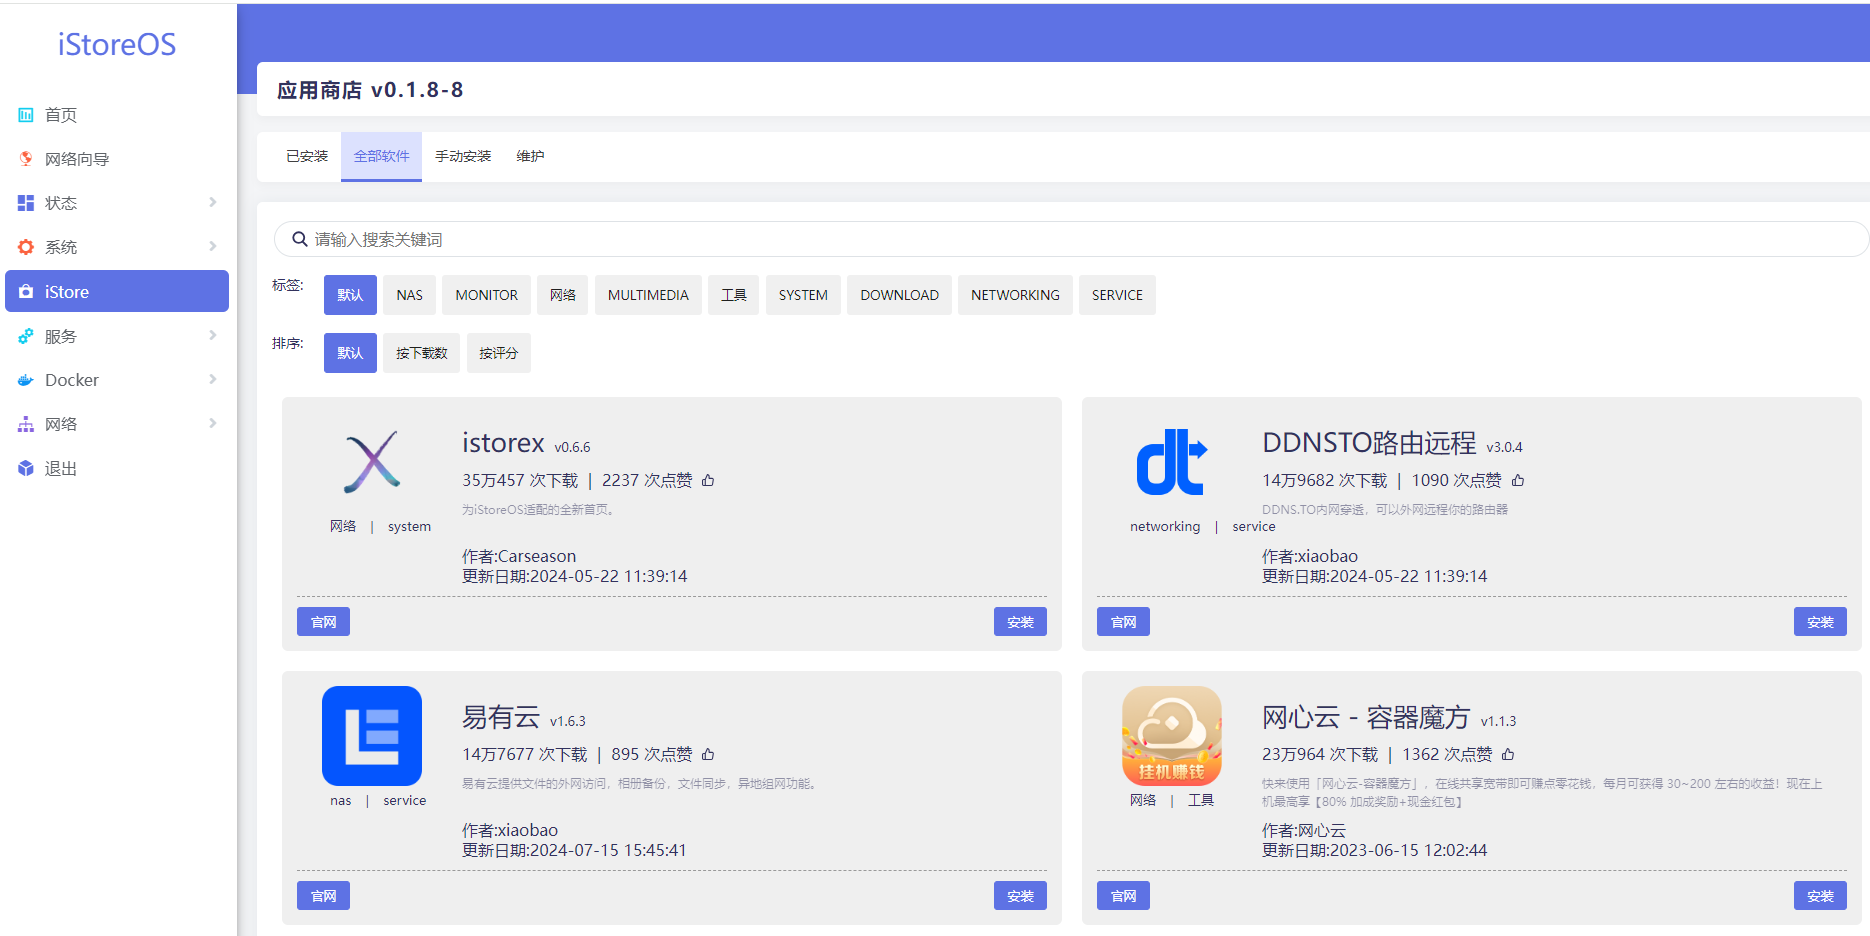
Task: Click thumbs-up icon for 易有云
Action: 708,755
